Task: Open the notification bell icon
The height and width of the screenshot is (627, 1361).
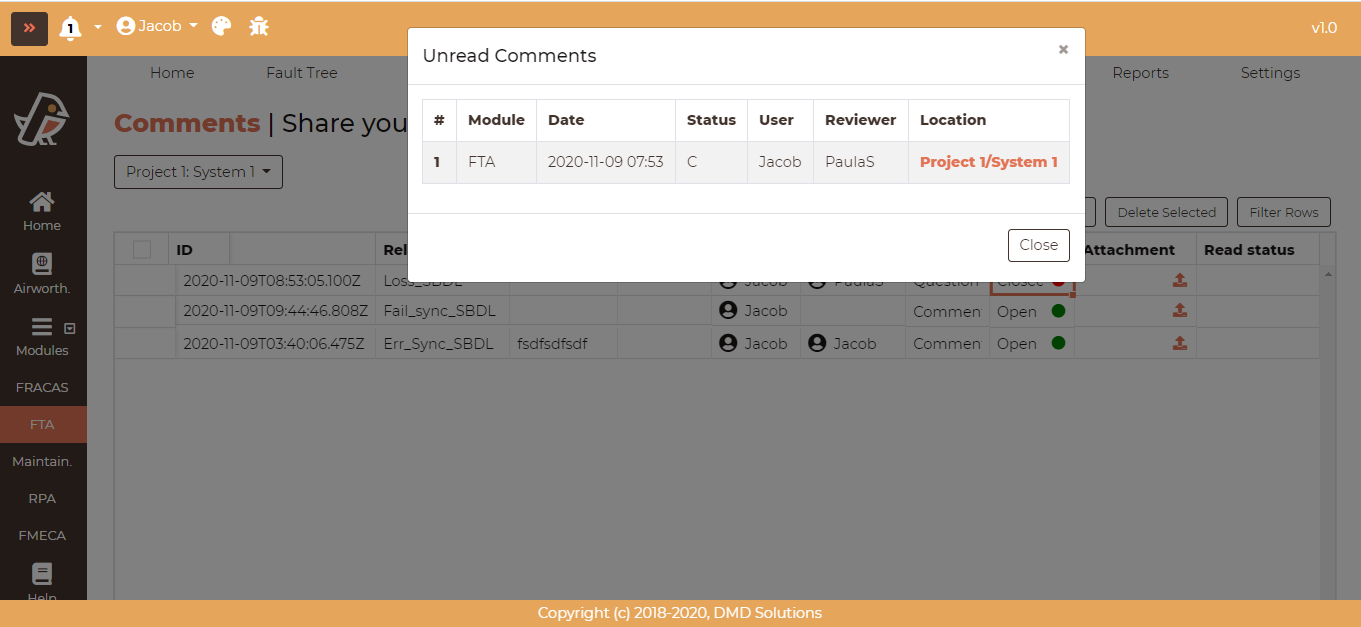Action: pos(69,27)
